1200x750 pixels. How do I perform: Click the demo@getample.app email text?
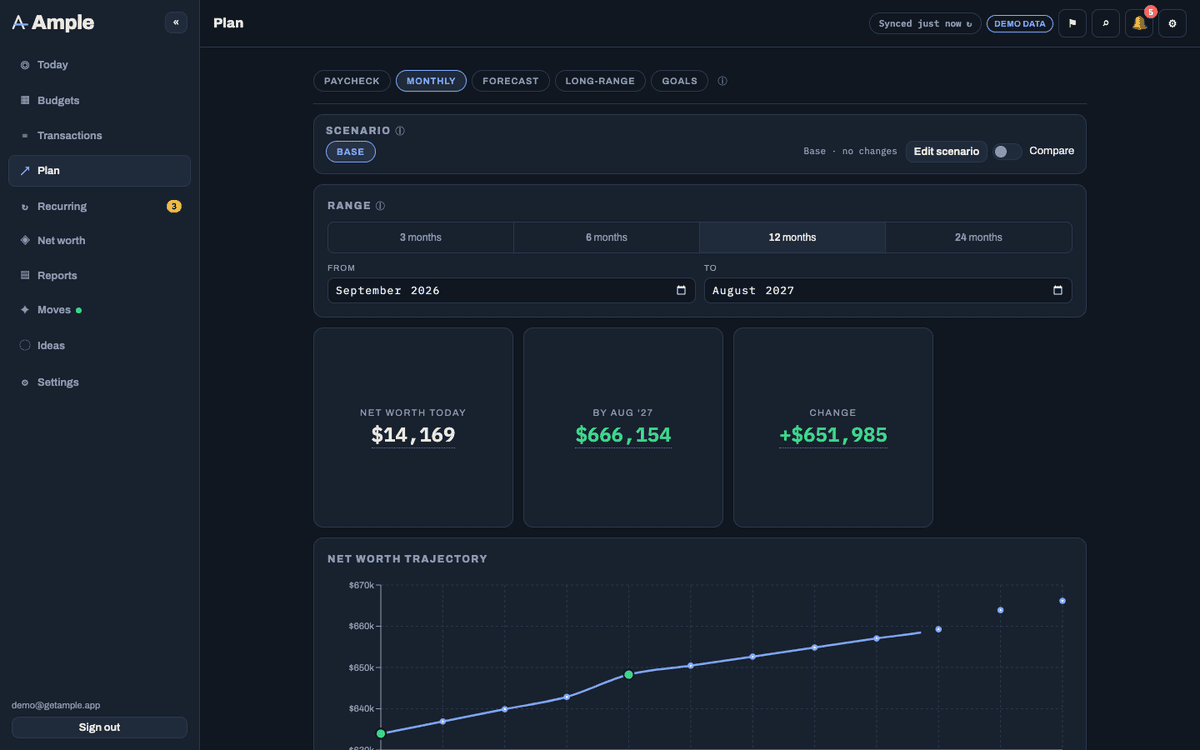(56, 705)
